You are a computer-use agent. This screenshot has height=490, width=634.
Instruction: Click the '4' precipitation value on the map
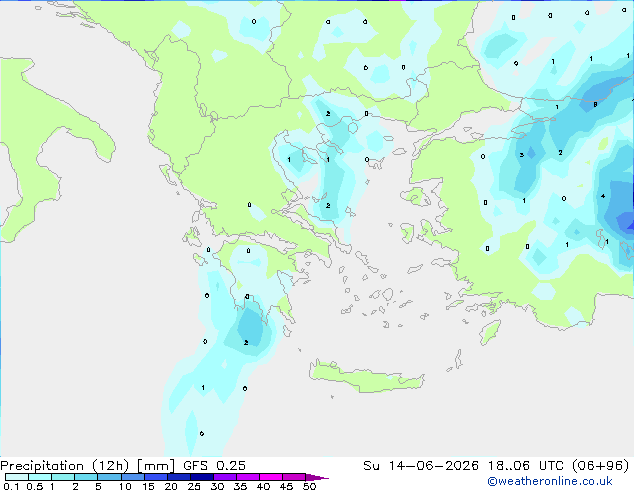[603, 196]
